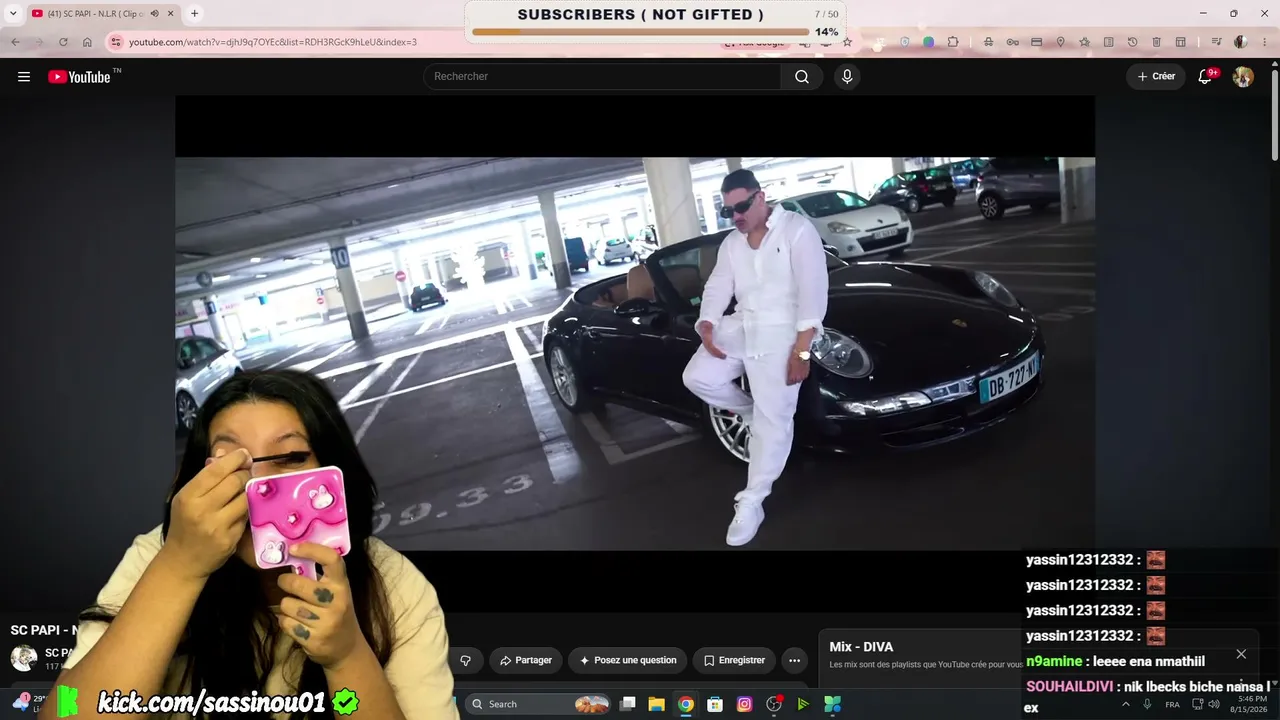1280x720 pixels.
Task: Open the Chrome three-dot menu
Action: (x=1264, y=42)
